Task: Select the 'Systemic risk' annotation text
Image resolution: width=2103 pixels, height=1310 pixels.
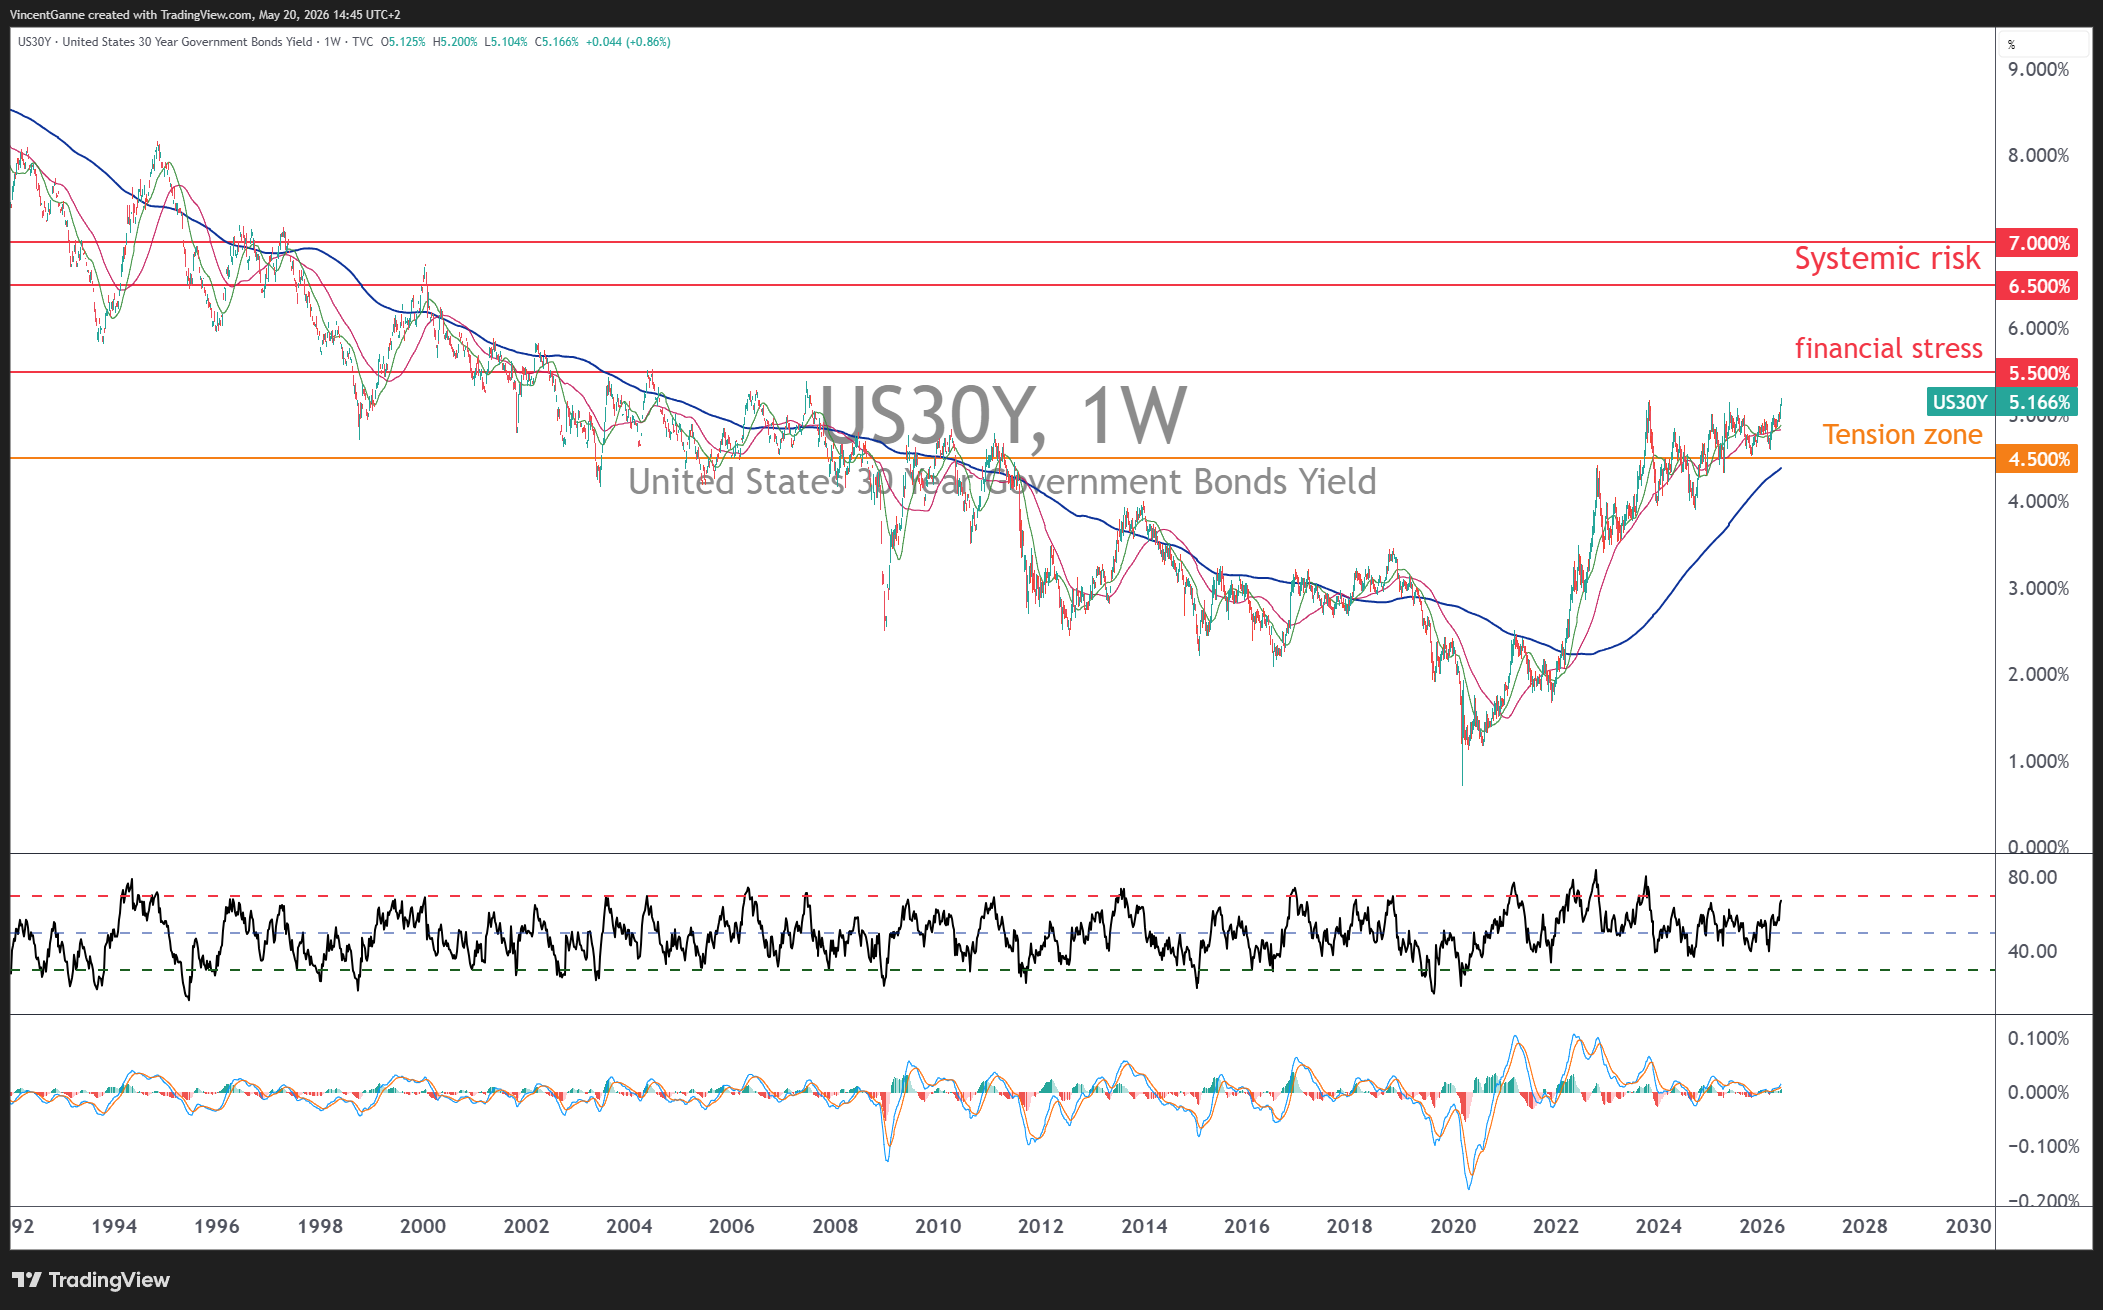Action: 1887,258
